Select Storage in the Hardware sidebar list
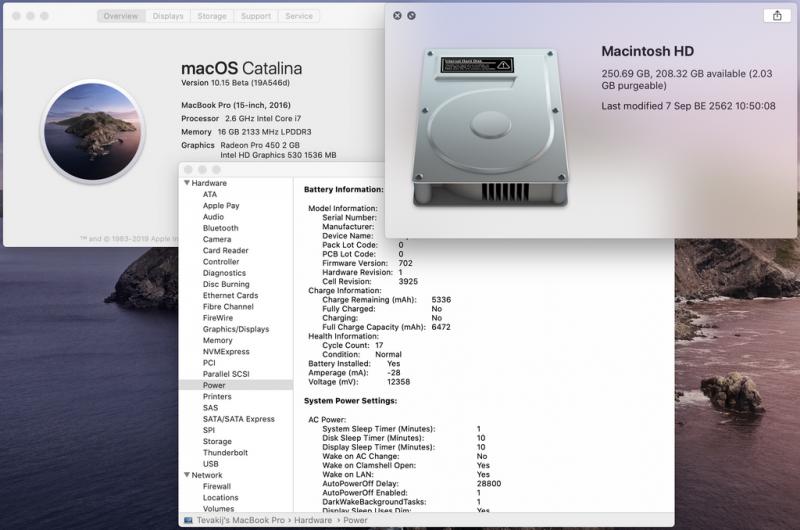 point(217,441)
